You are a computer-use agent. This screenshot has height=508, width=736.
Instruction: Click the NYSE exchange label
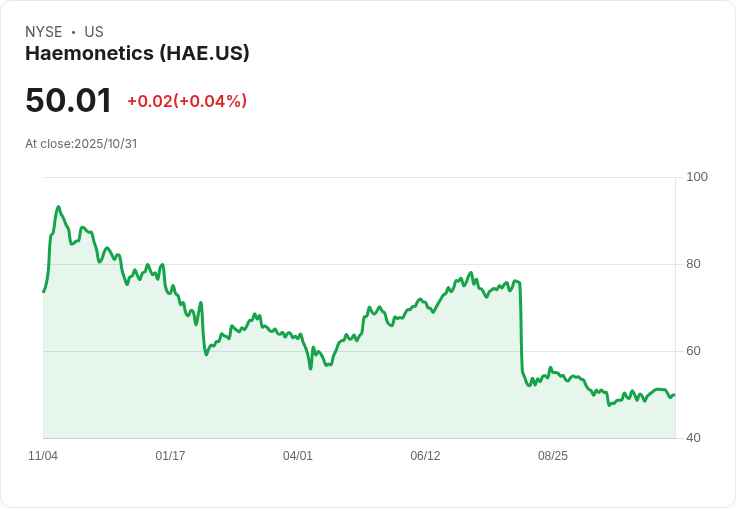(x=43, y=32)
